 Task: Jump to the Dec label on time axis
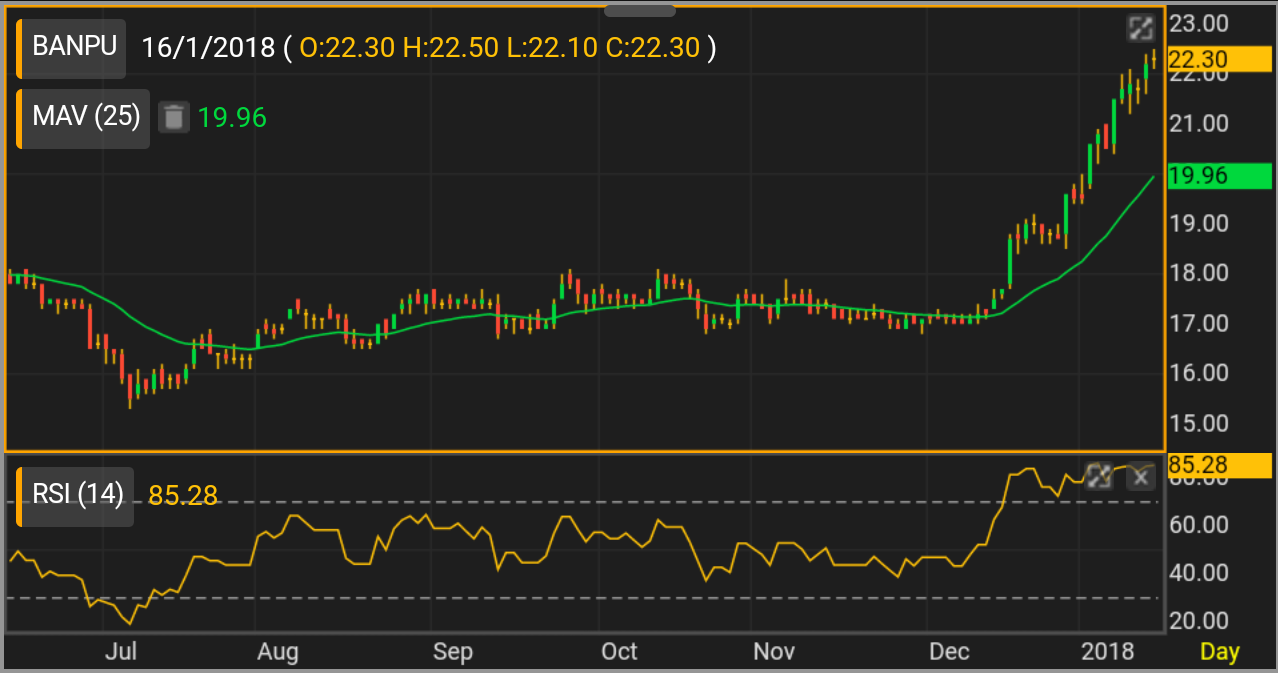pos(949,652)
